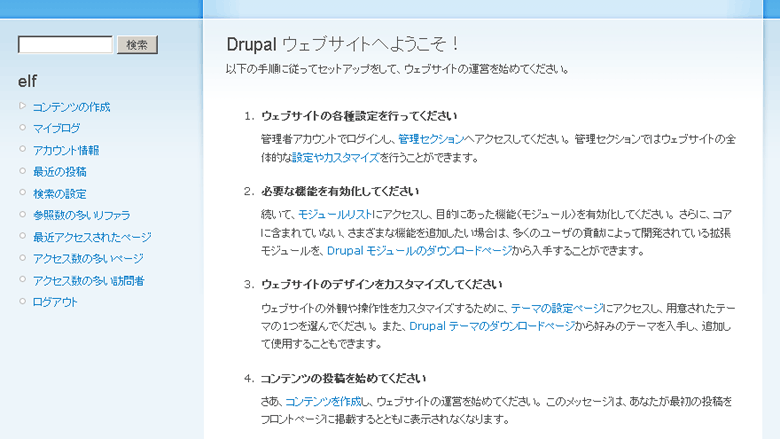This screenshot has height=439, width=780.
Task: Click heading コンテンツの投稿を始めてください
Action: [x=343, y=379]
